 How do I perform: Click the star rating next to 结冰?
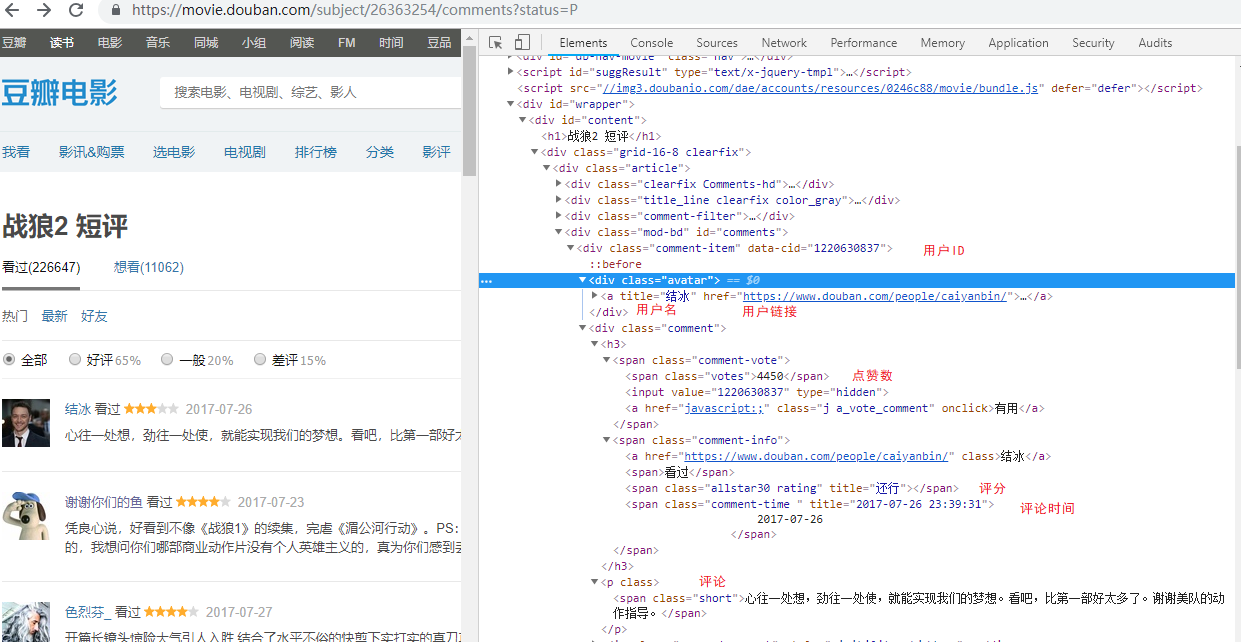click(x=151, y=409)
